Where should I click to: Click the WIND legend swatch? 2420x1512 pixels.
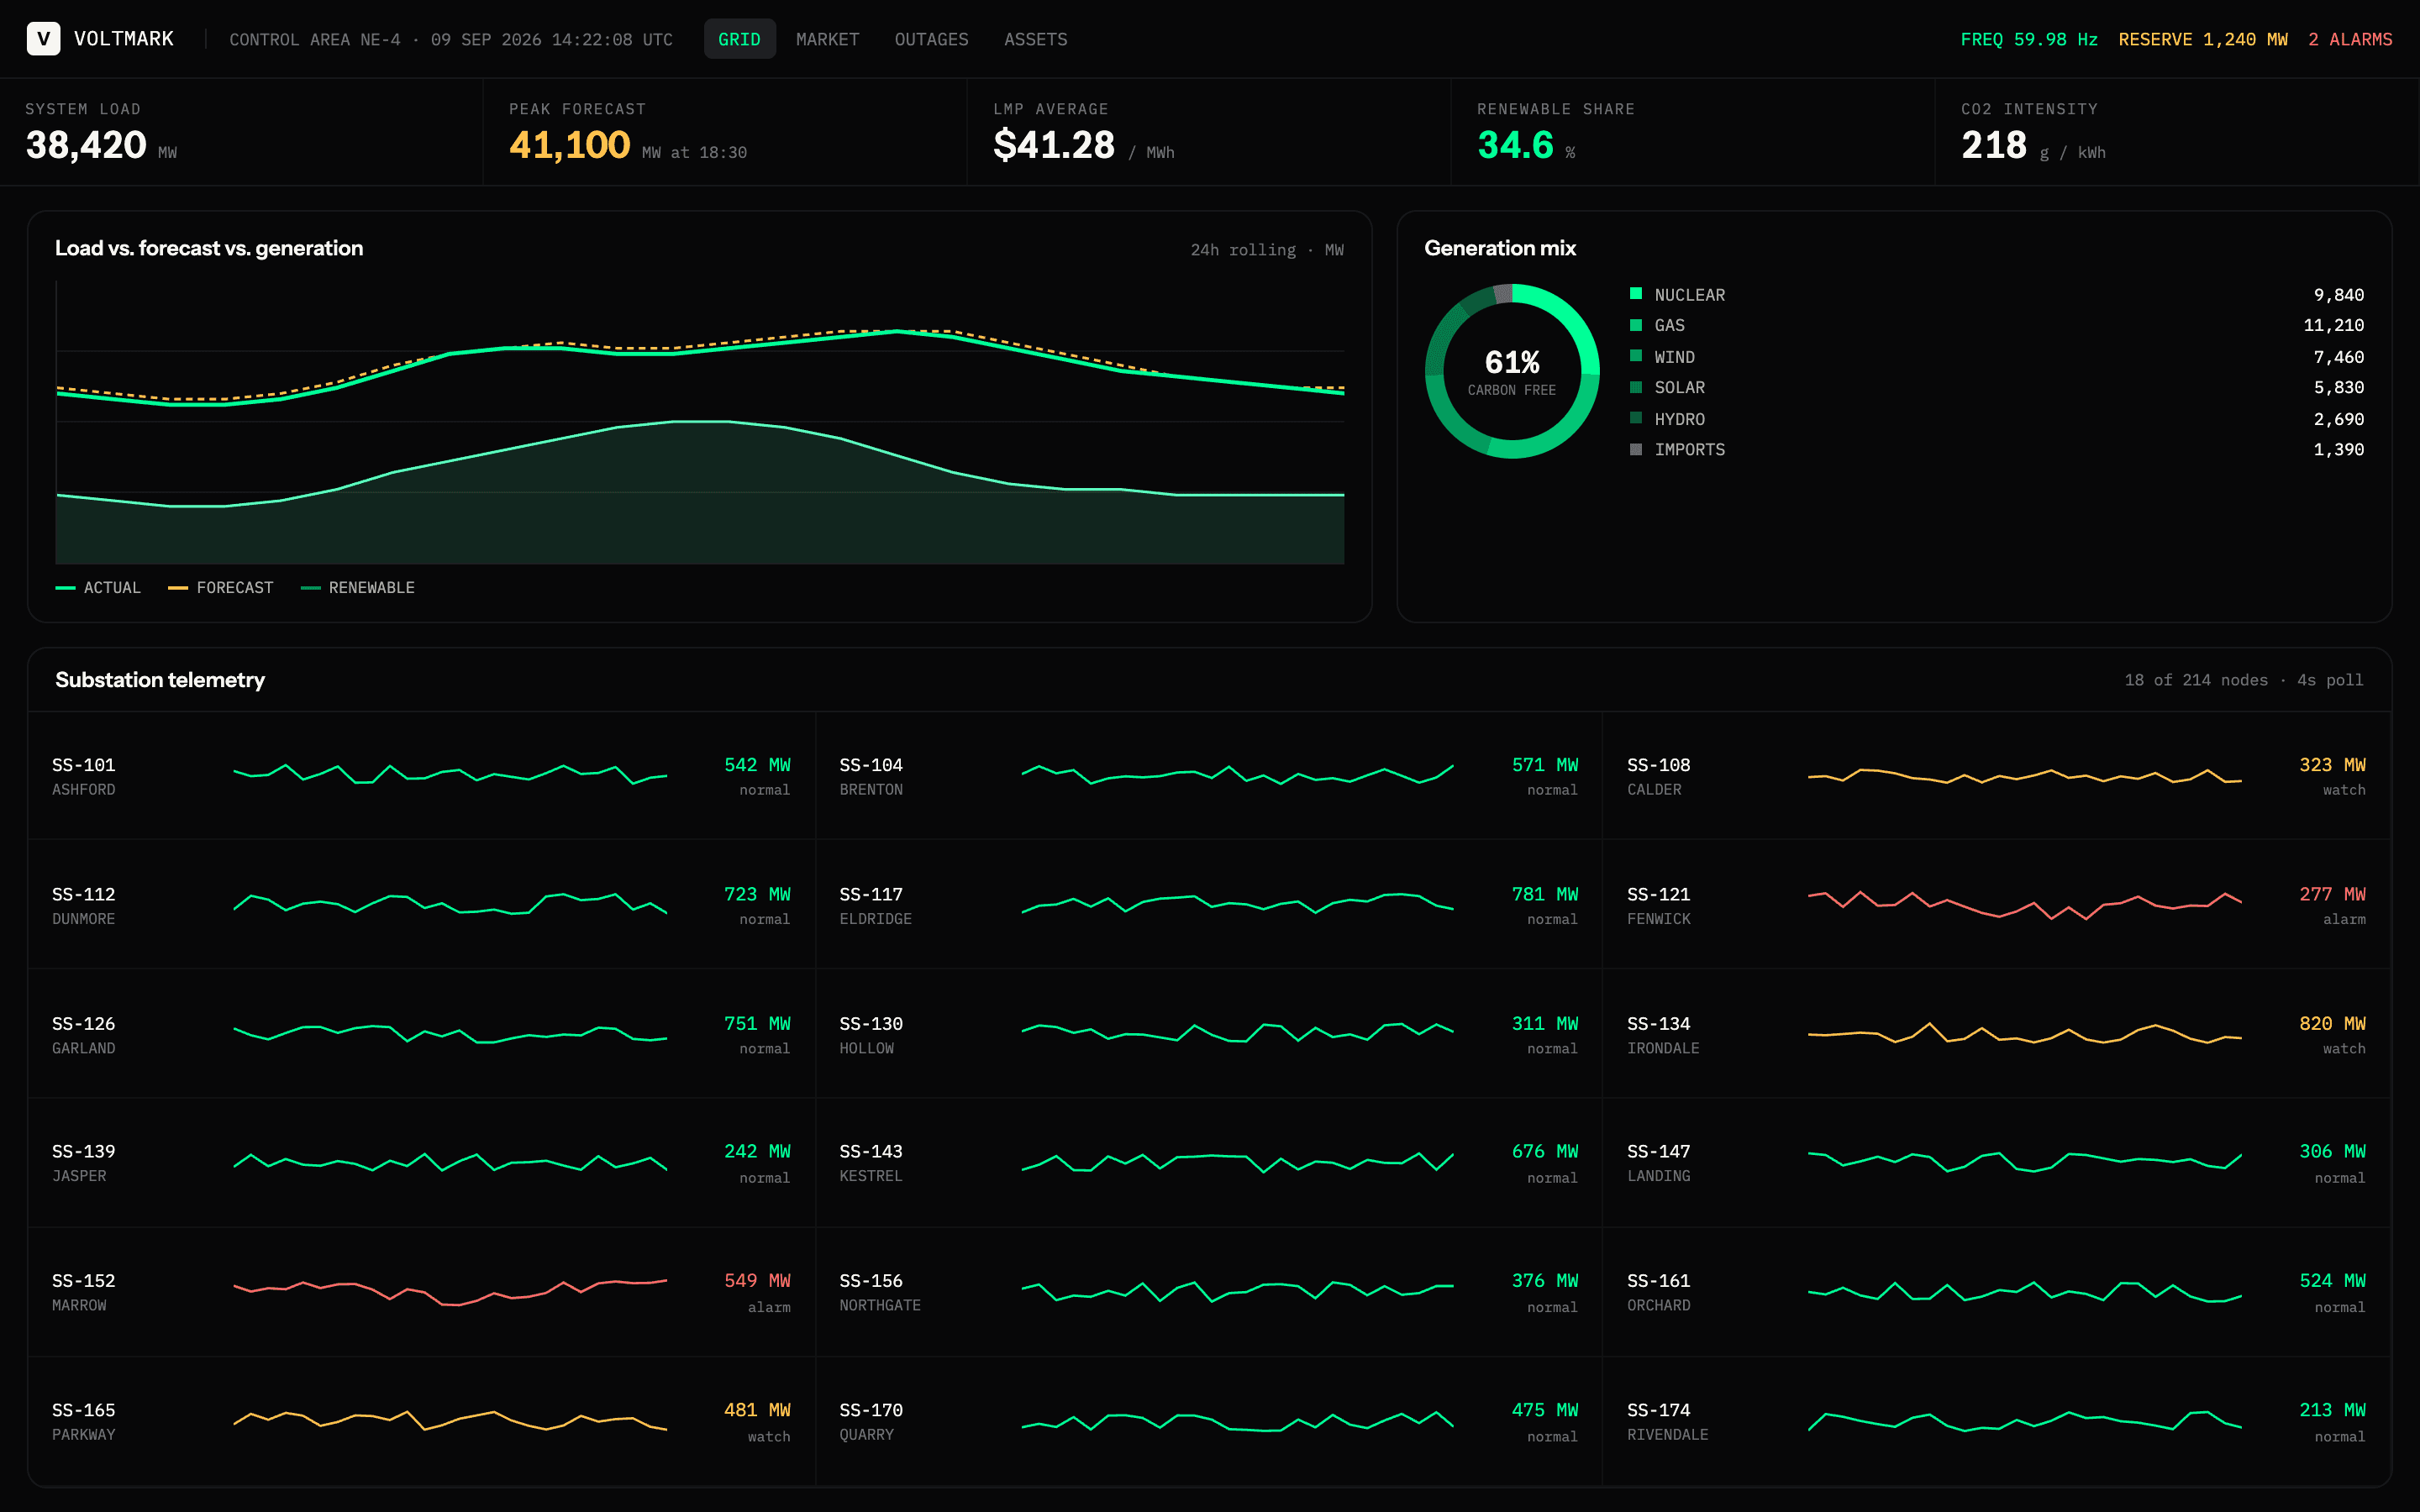1636,356
